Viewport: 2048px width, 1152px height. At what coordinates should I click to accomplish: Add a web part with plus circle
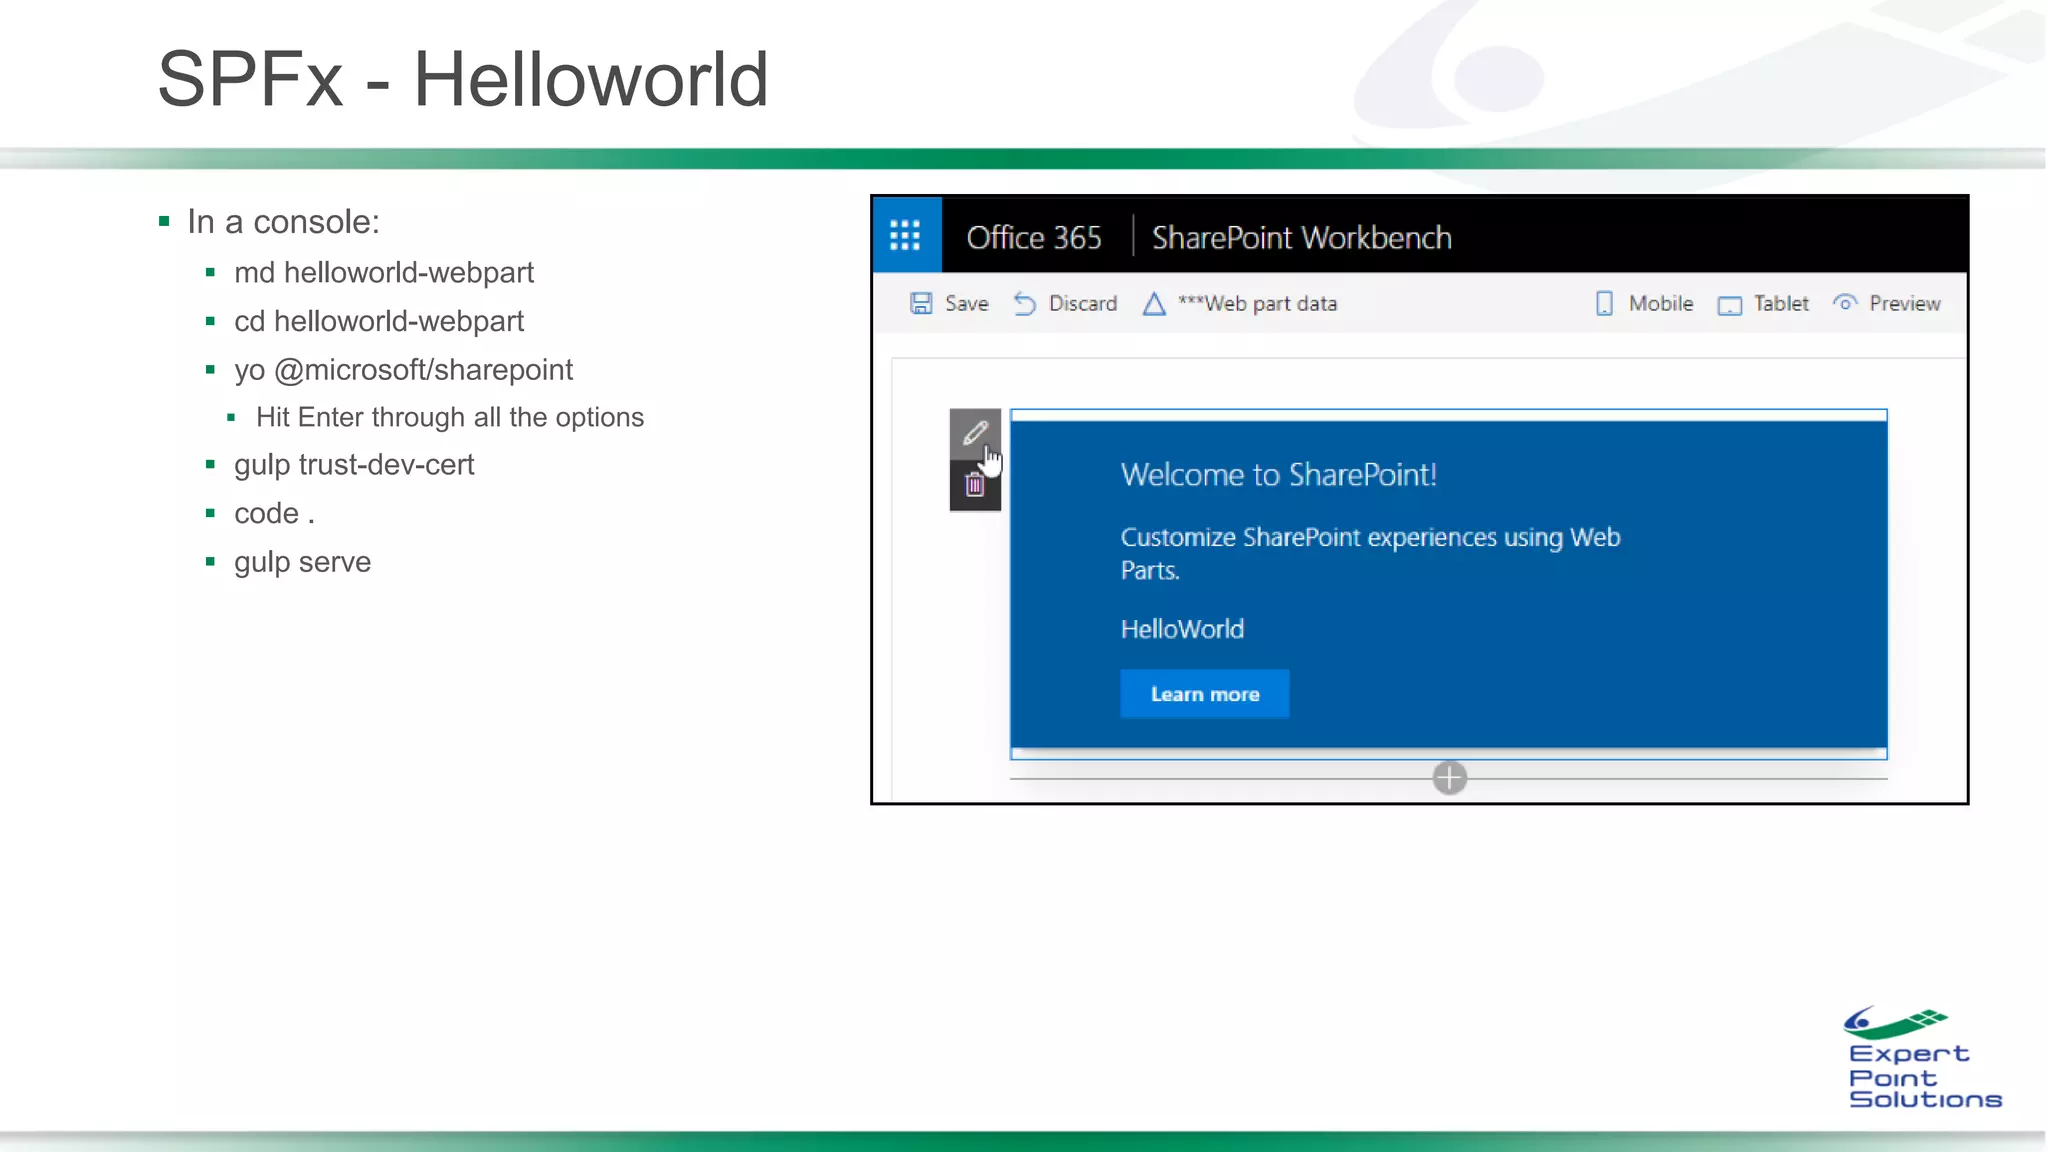click(1450, 777)
